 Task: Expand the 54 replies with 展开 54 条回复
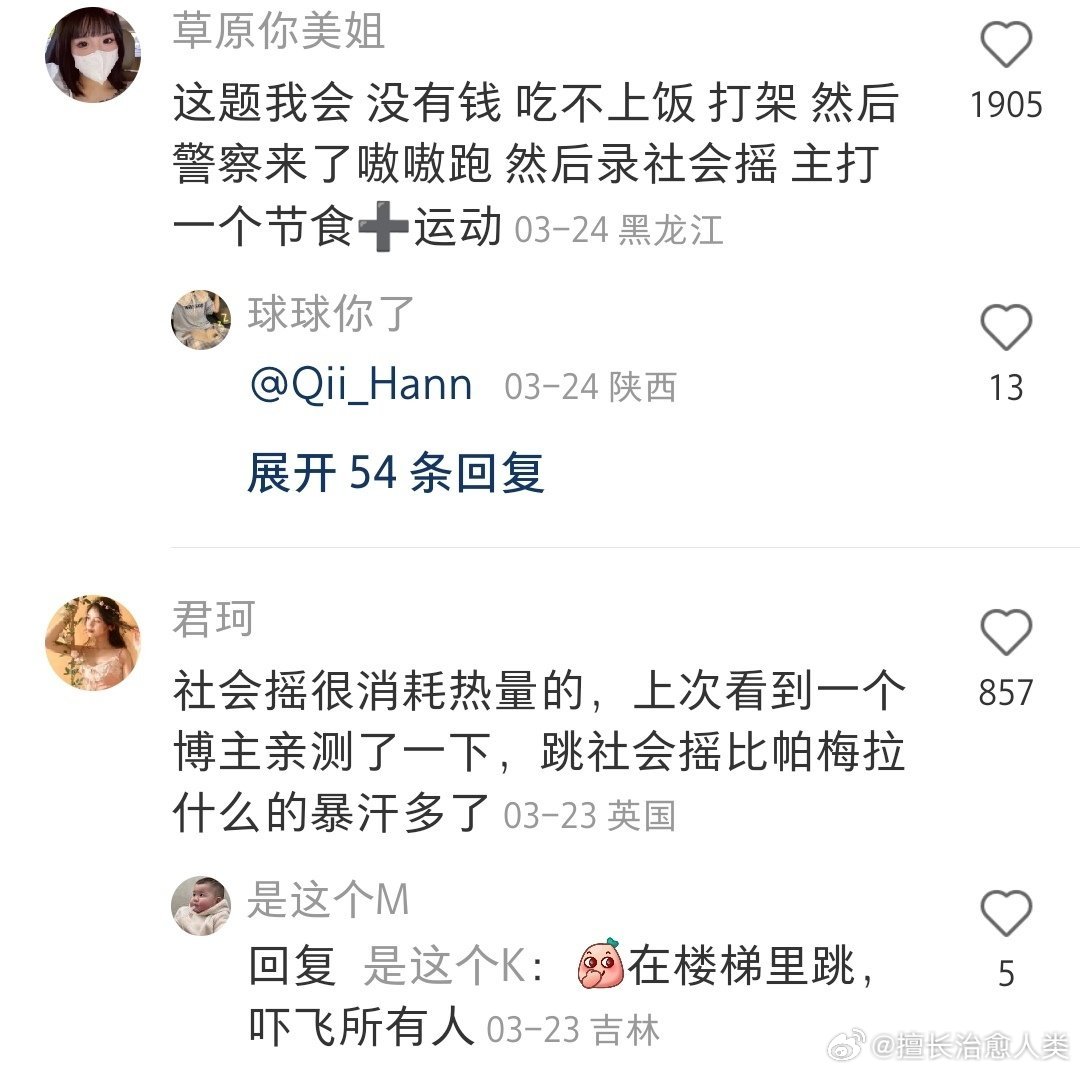point(396,473)
